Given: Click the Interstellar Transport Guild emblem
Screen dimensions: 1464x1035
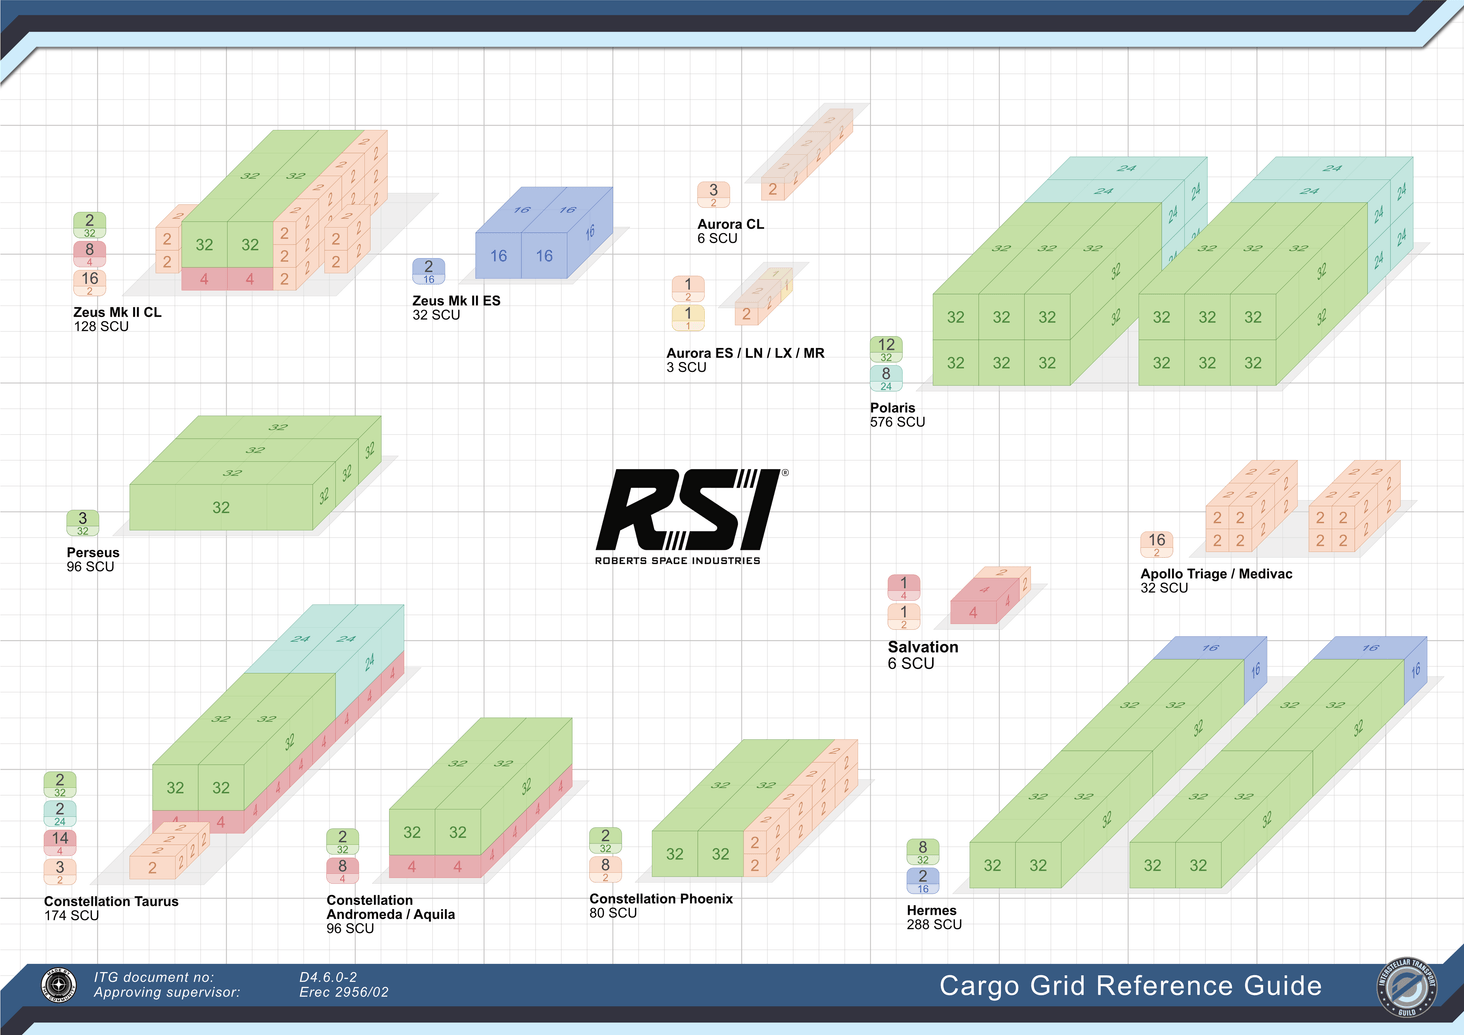Looking at the screenshot, I should [1406, 988].
